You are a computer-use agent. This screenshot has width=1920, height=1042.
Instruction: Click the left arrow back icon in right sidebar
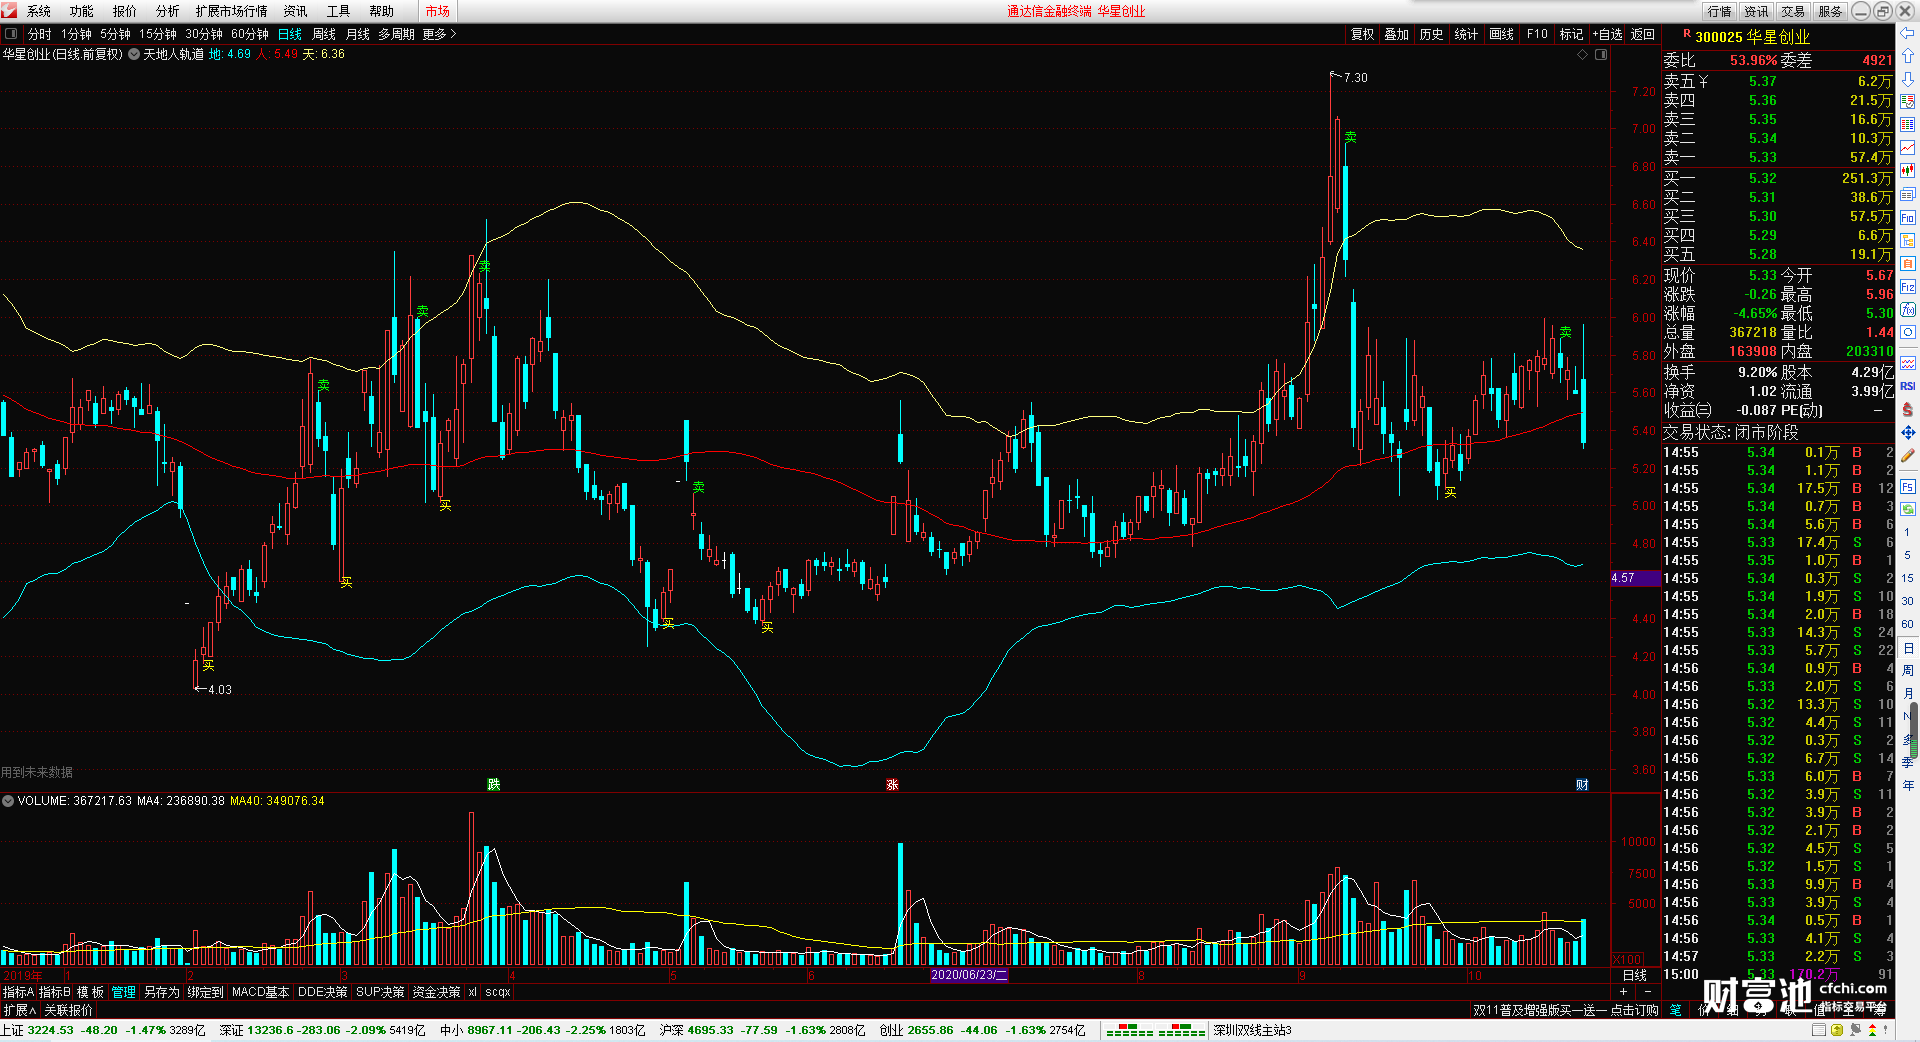point(1908,33)
